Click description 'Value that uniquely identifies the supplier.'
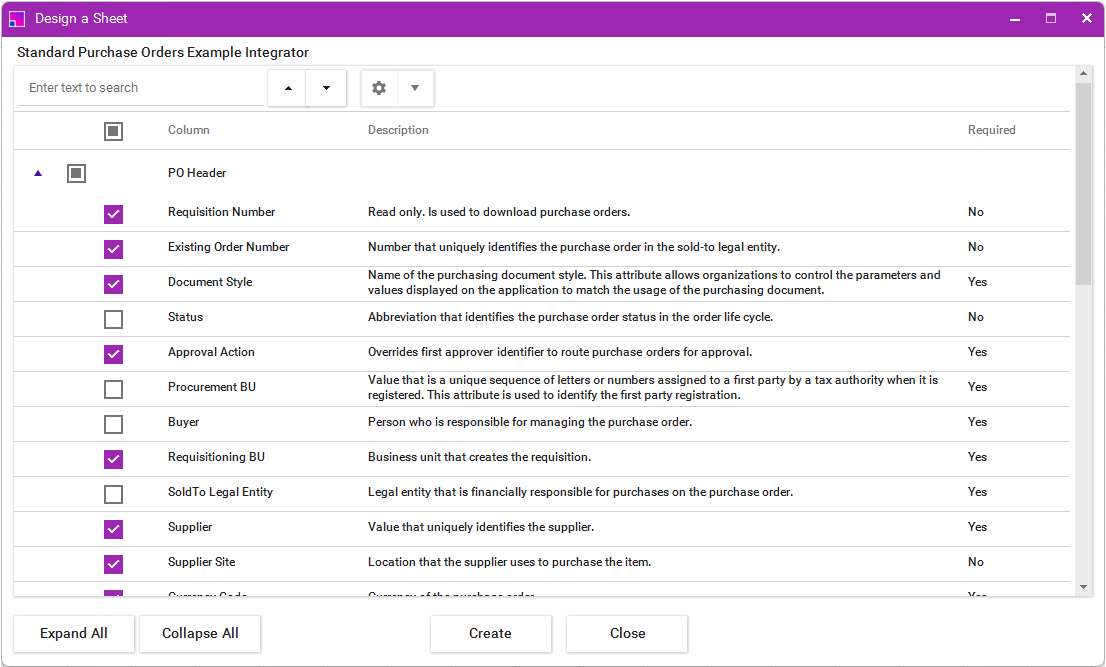1106x667 pixels. pos(481,527)
